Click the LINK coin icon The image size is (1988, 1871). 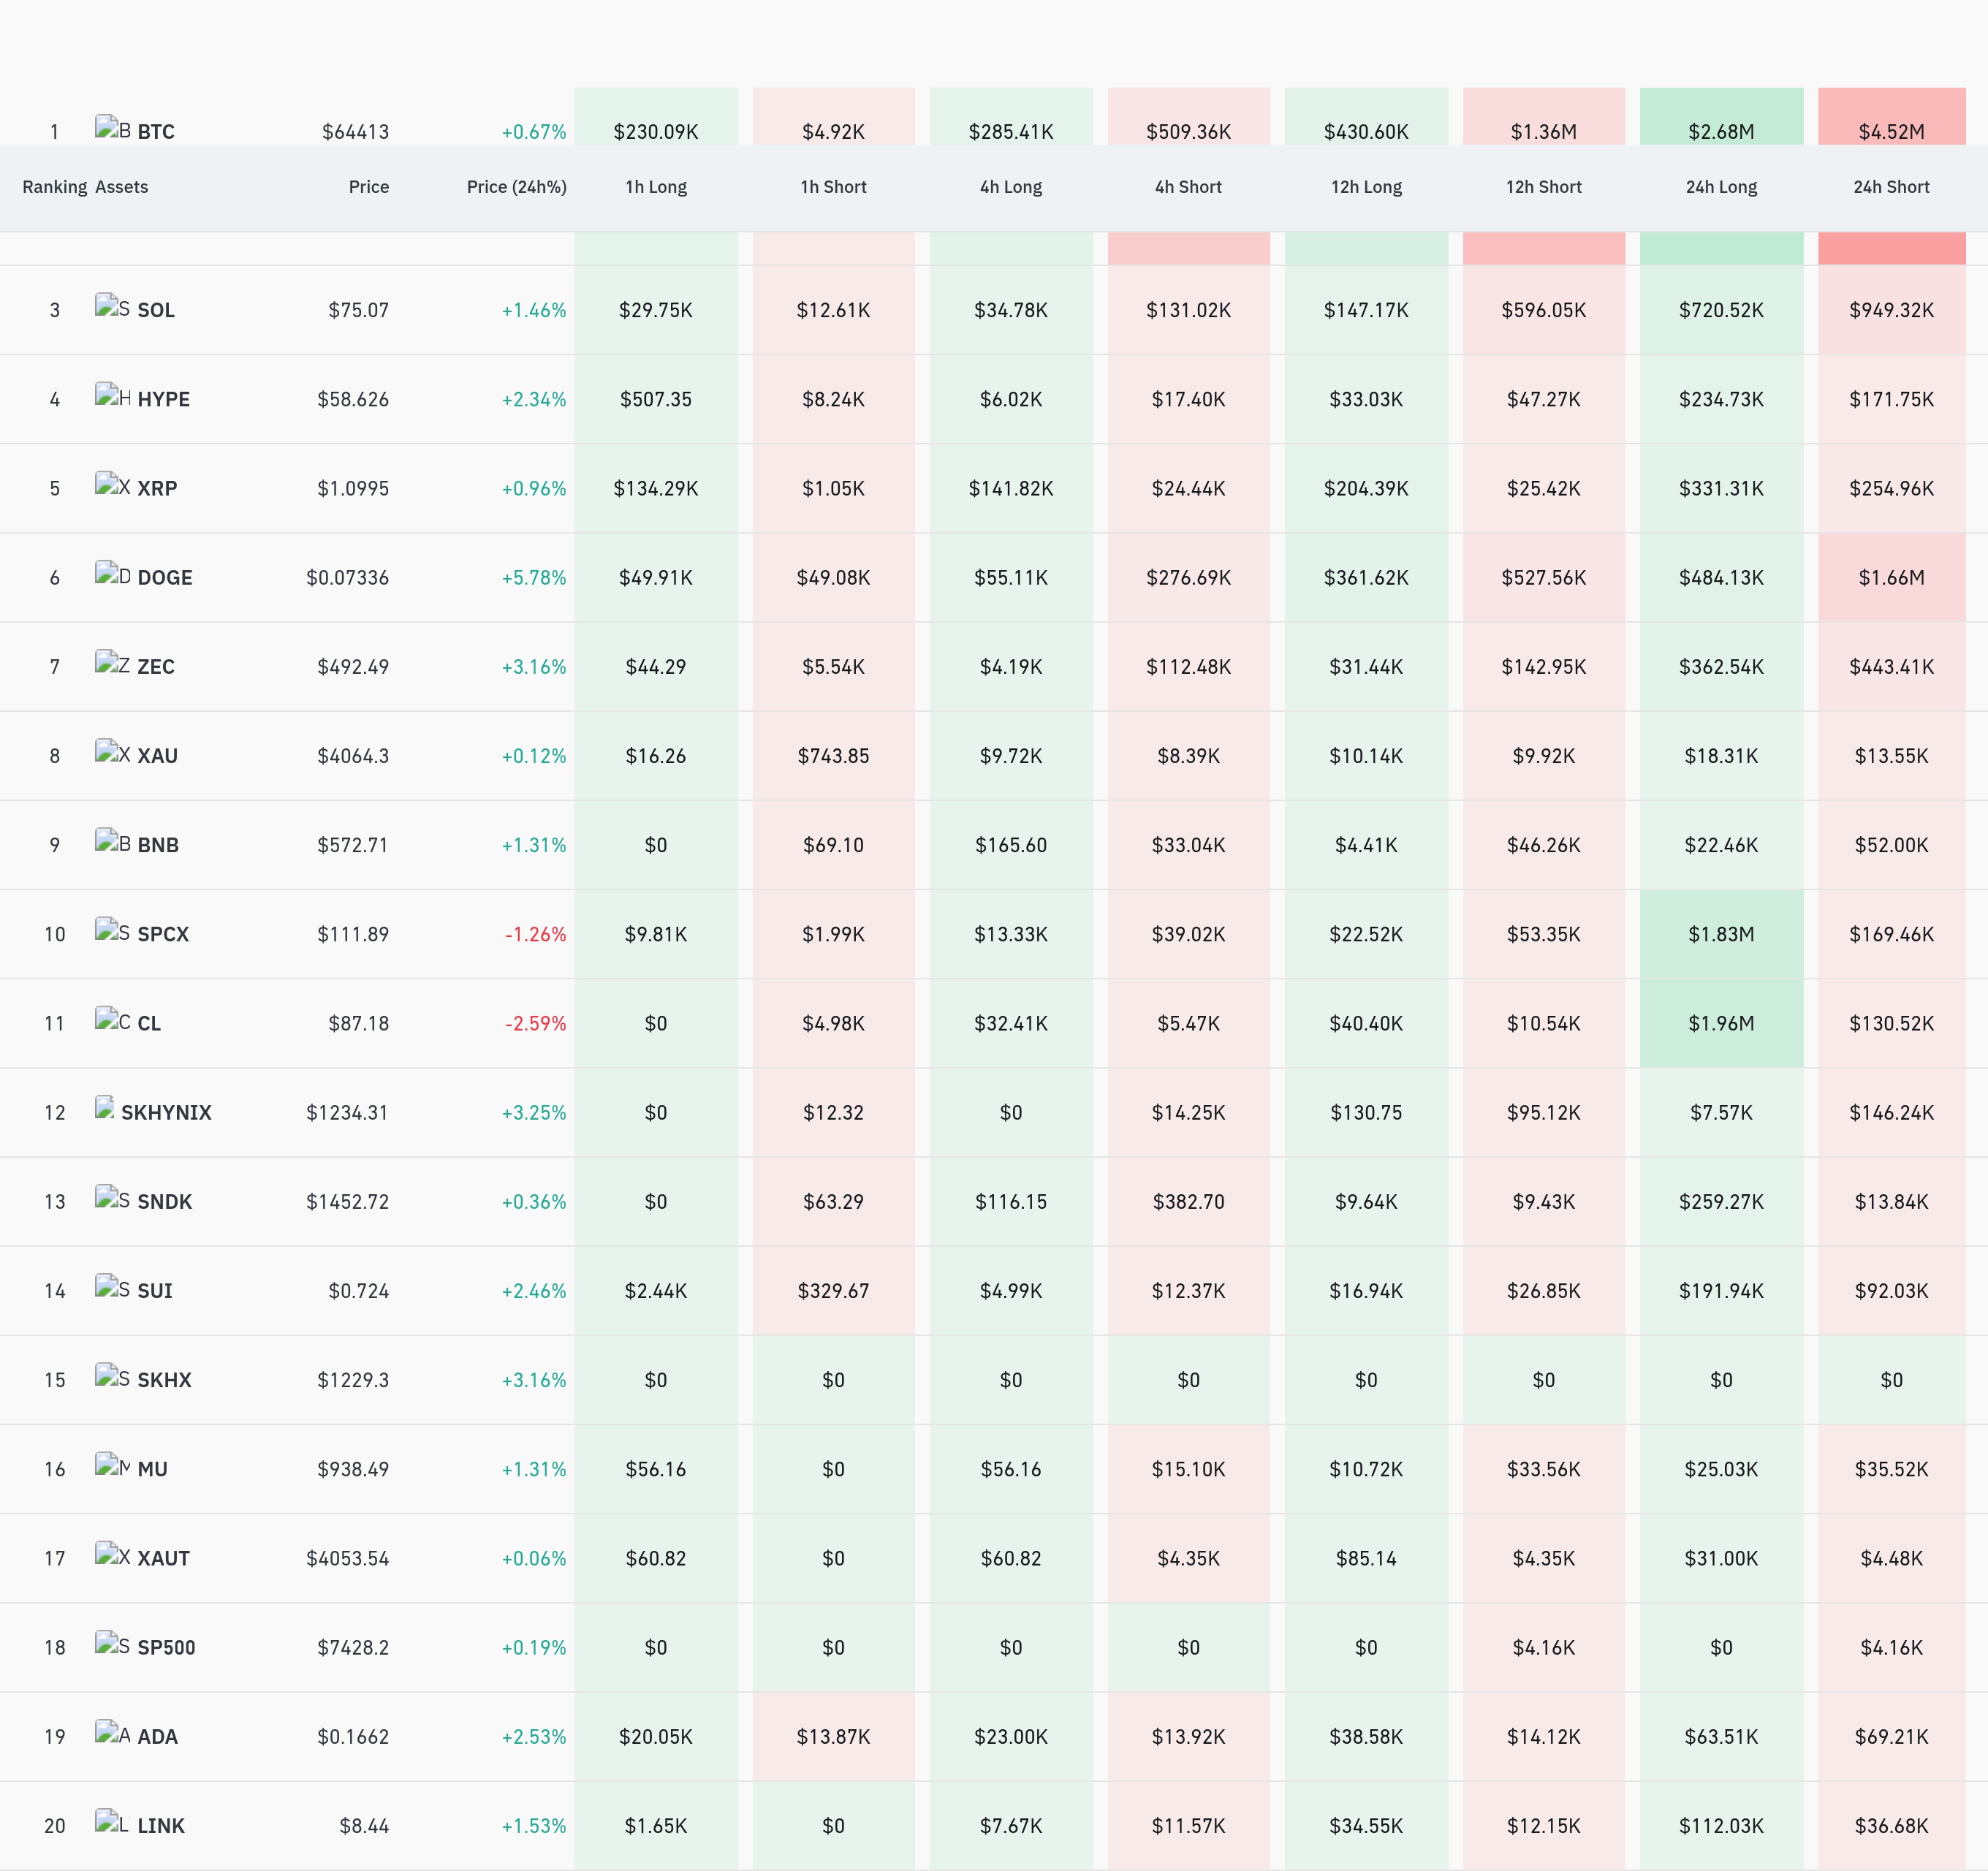(112, 1821)
